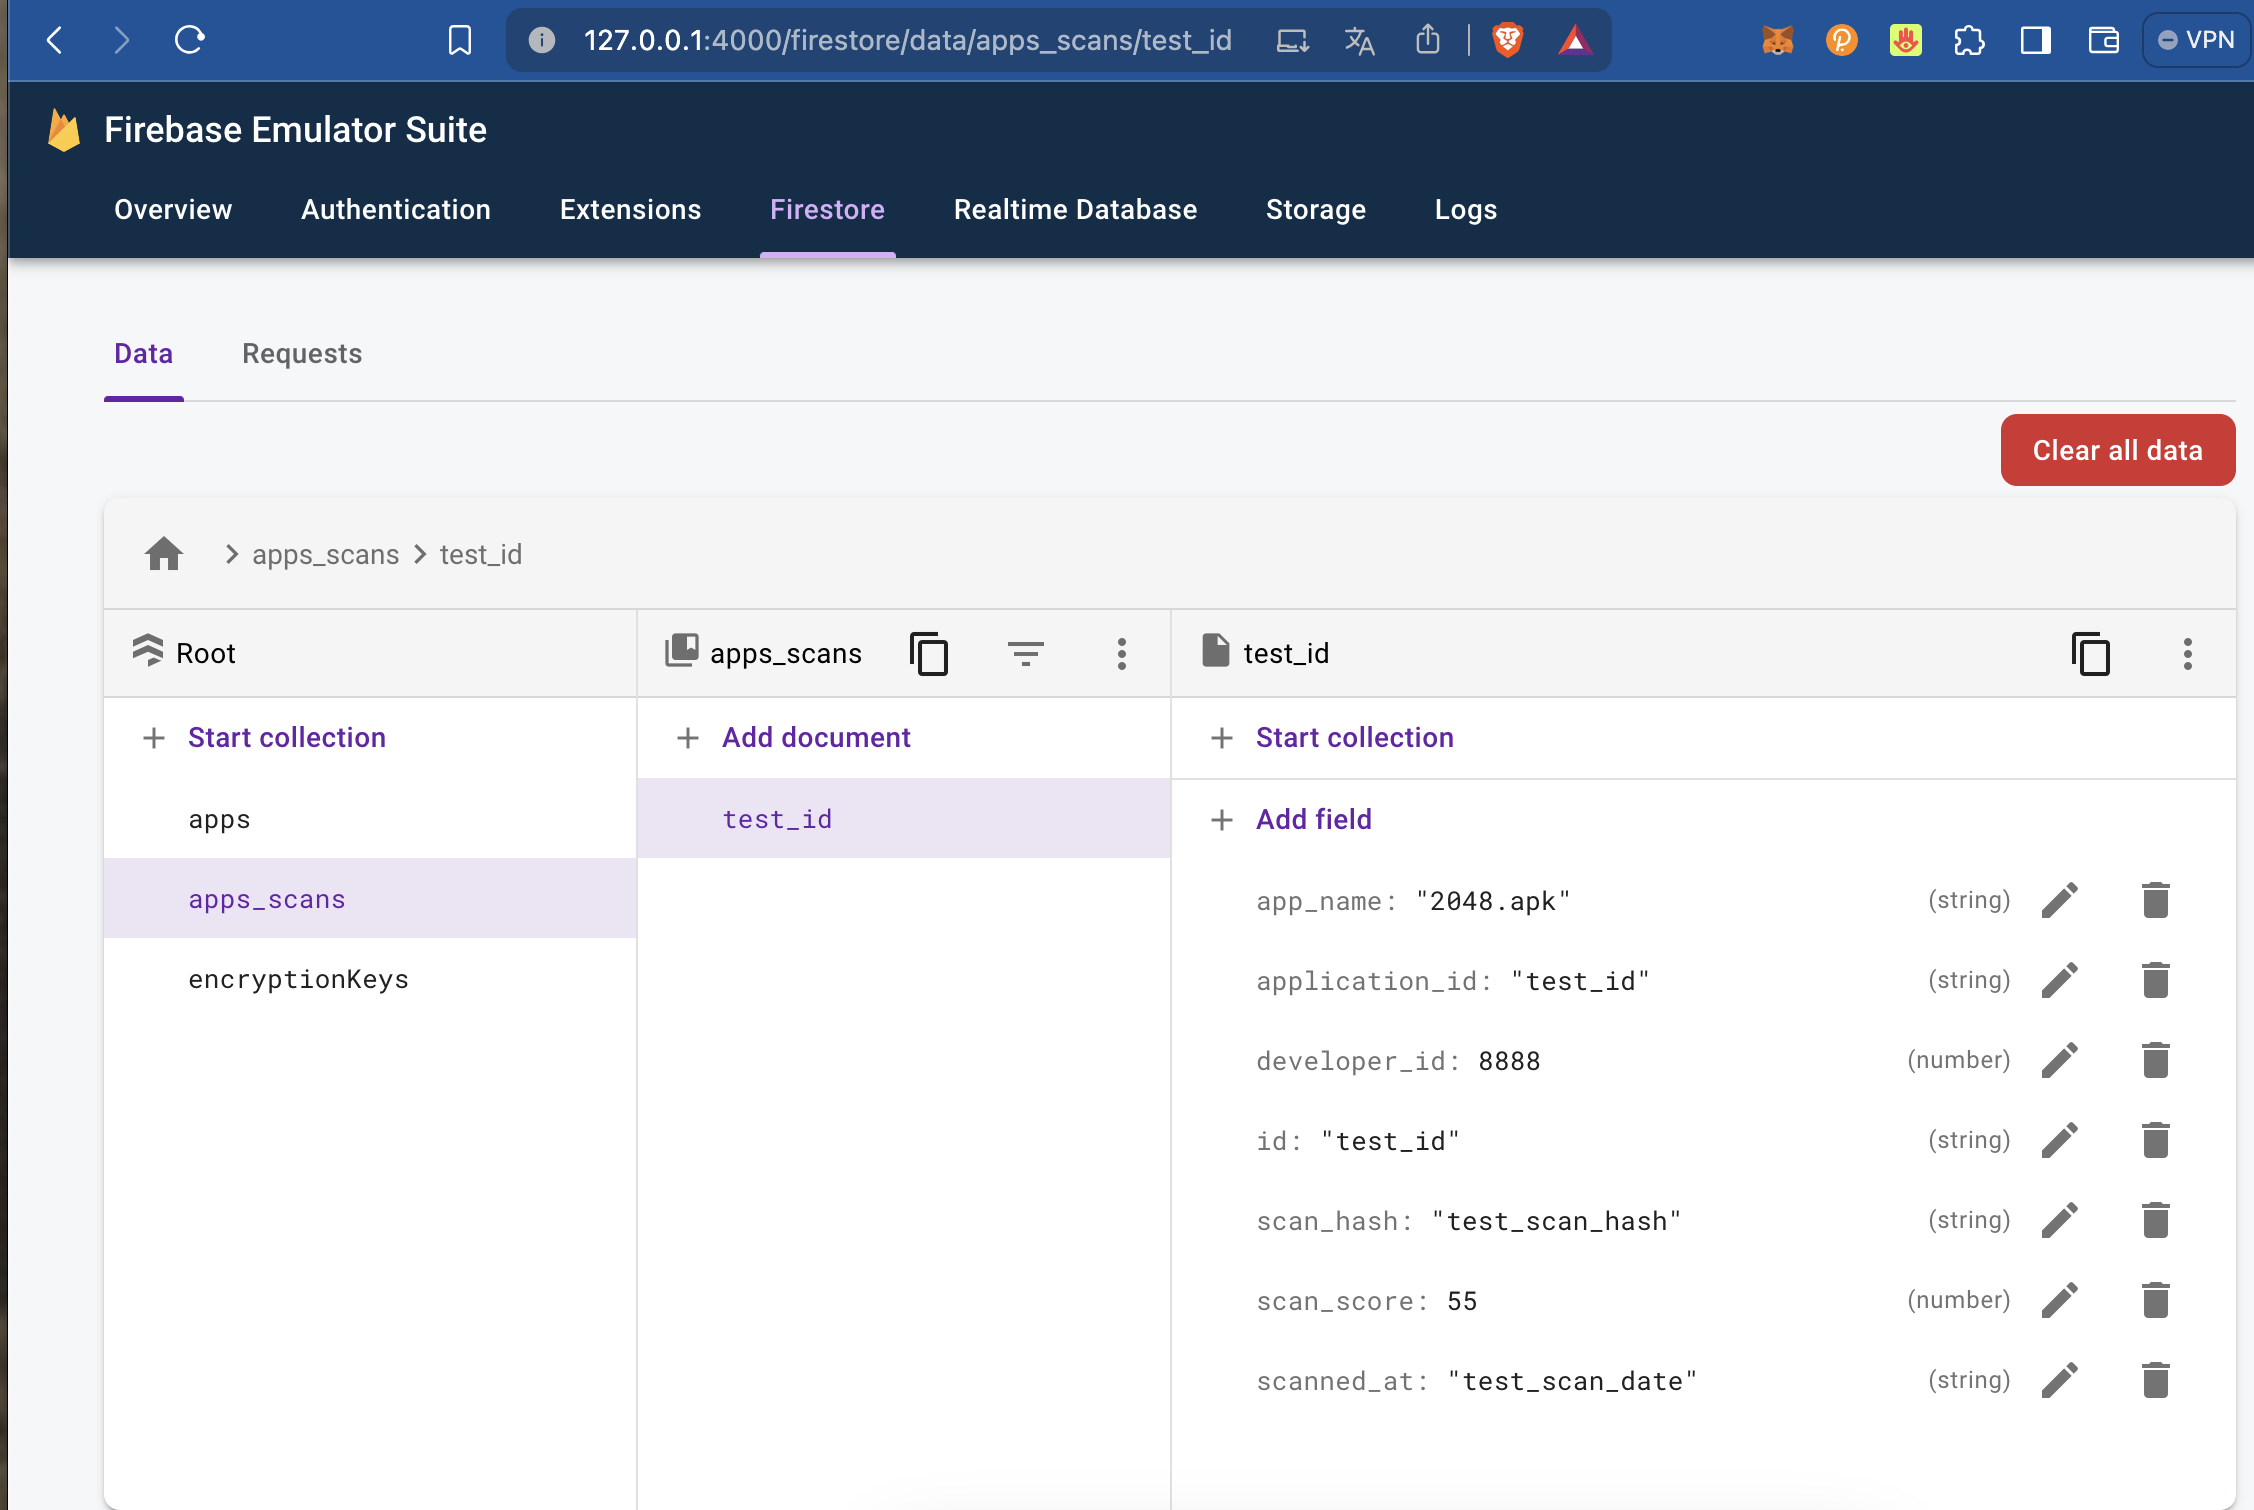Open Brave Wallet icon
The height and width of the screenshot is (1510, 2254).
click(x=2103, y=40)
